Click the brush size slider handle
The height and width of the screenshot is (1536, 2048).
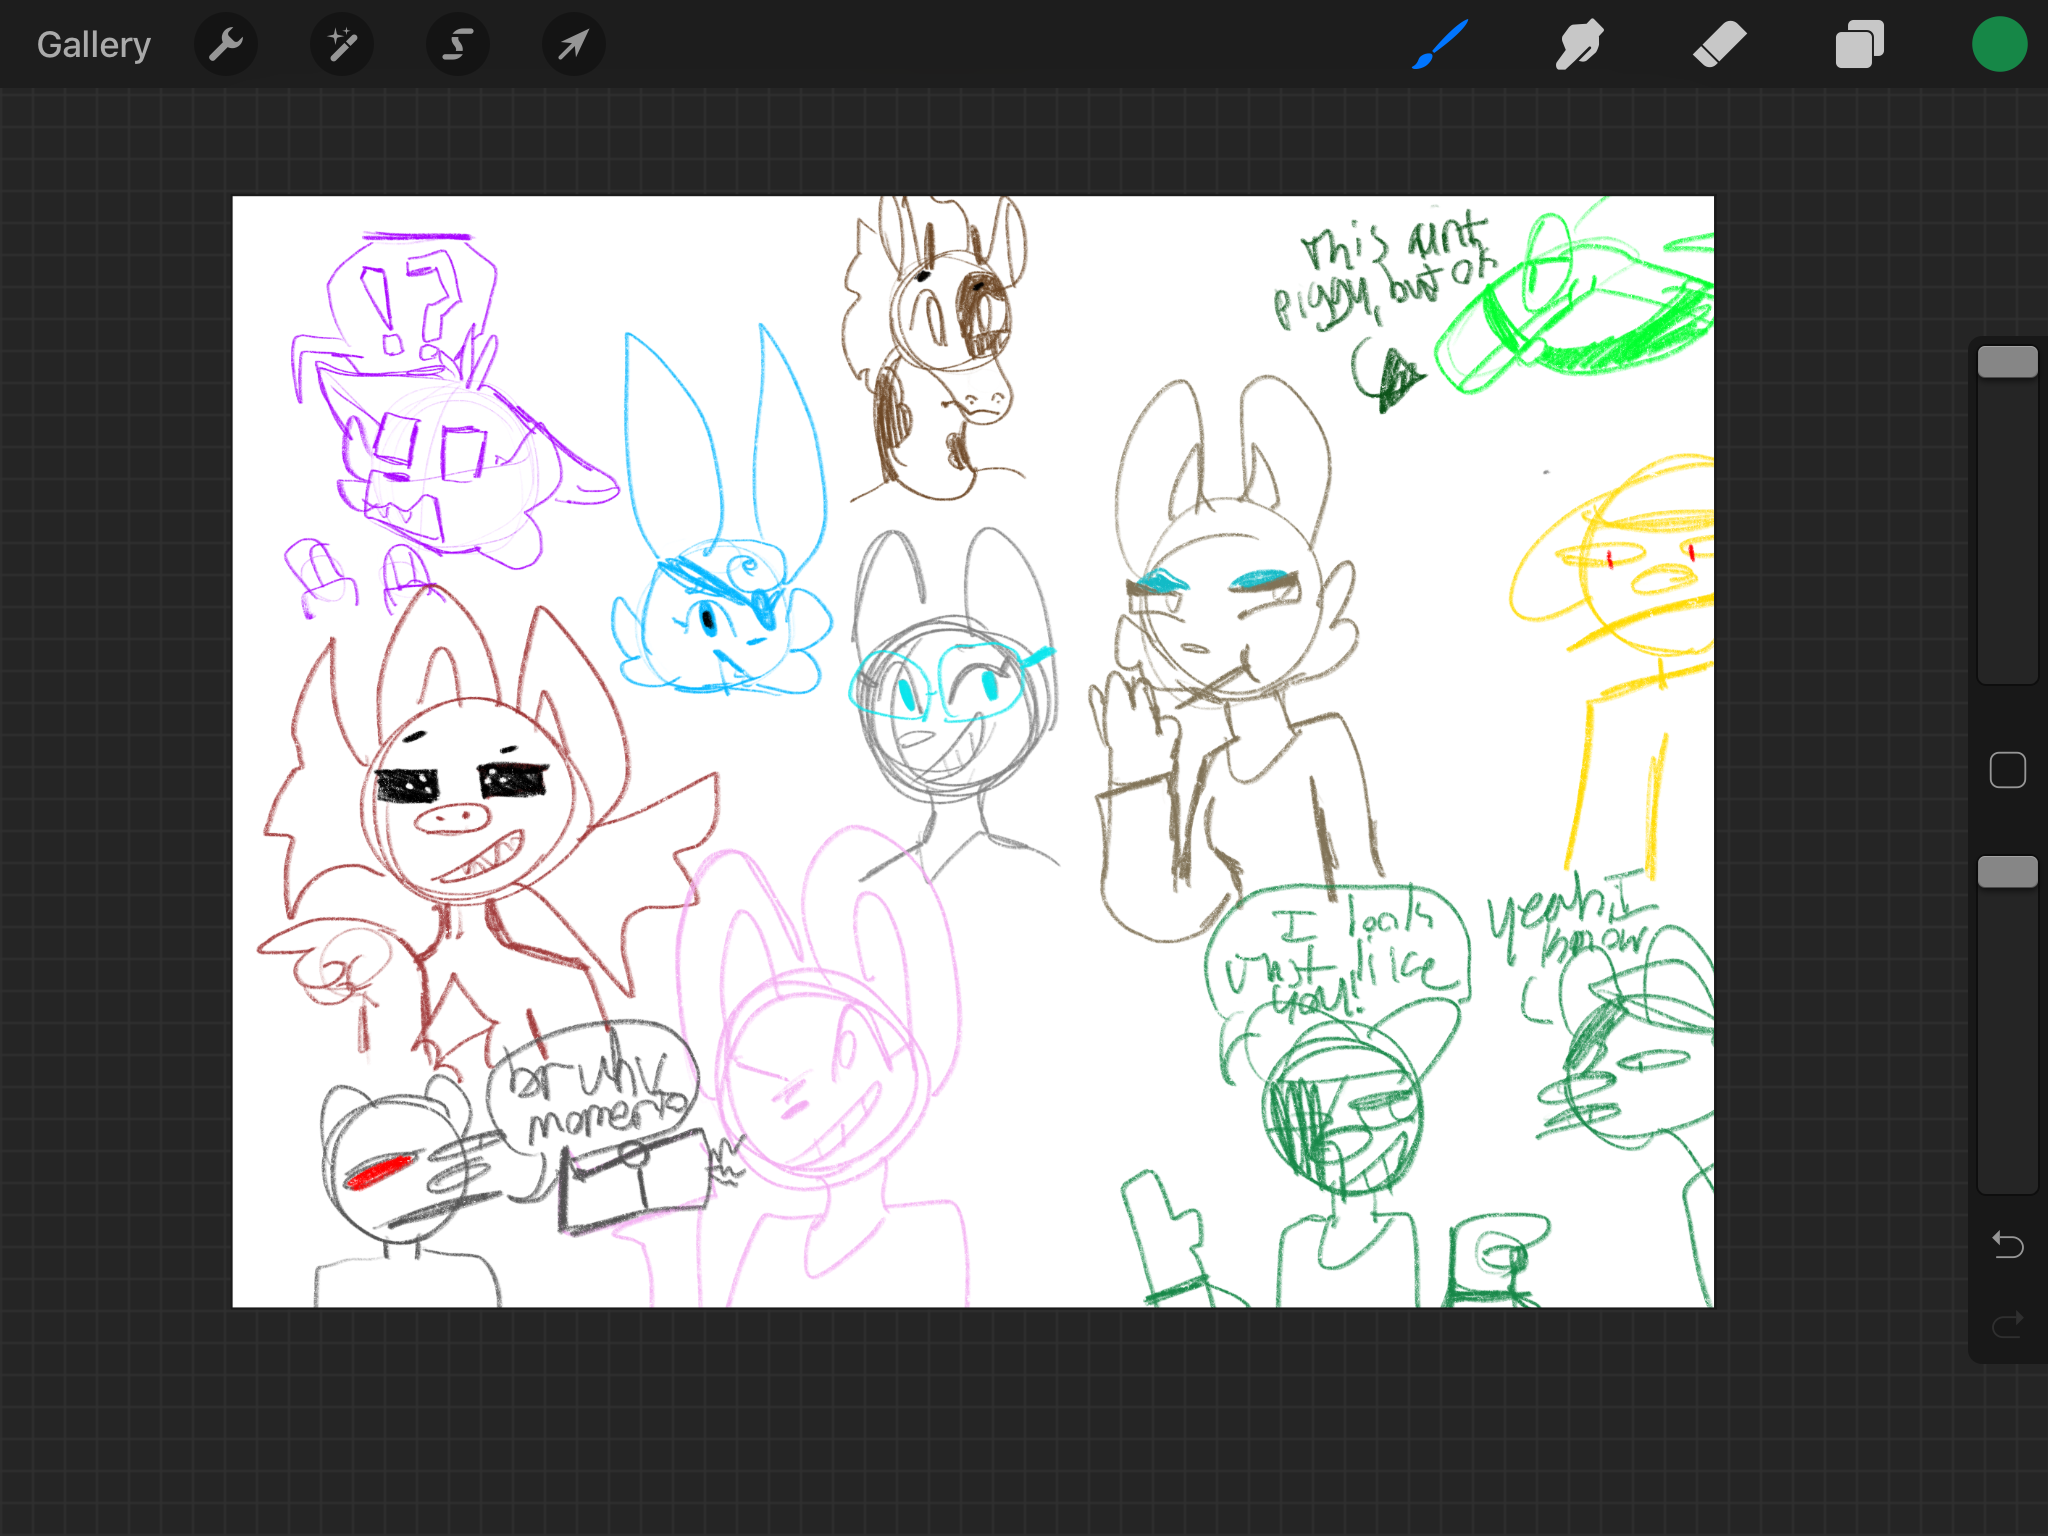point(2007,362)
